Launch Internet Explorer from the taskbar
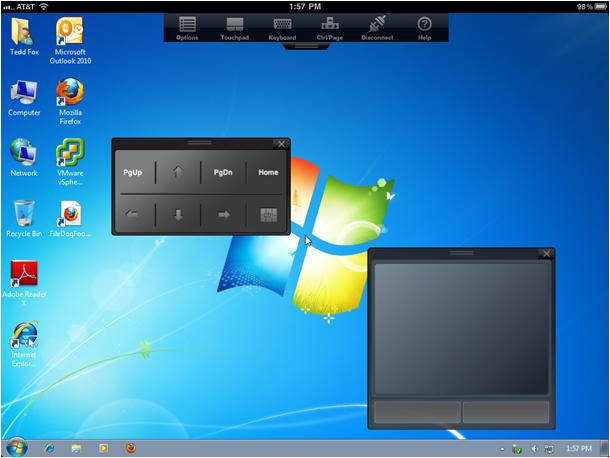Screen dimensions: 610x458 coord(49,448)
